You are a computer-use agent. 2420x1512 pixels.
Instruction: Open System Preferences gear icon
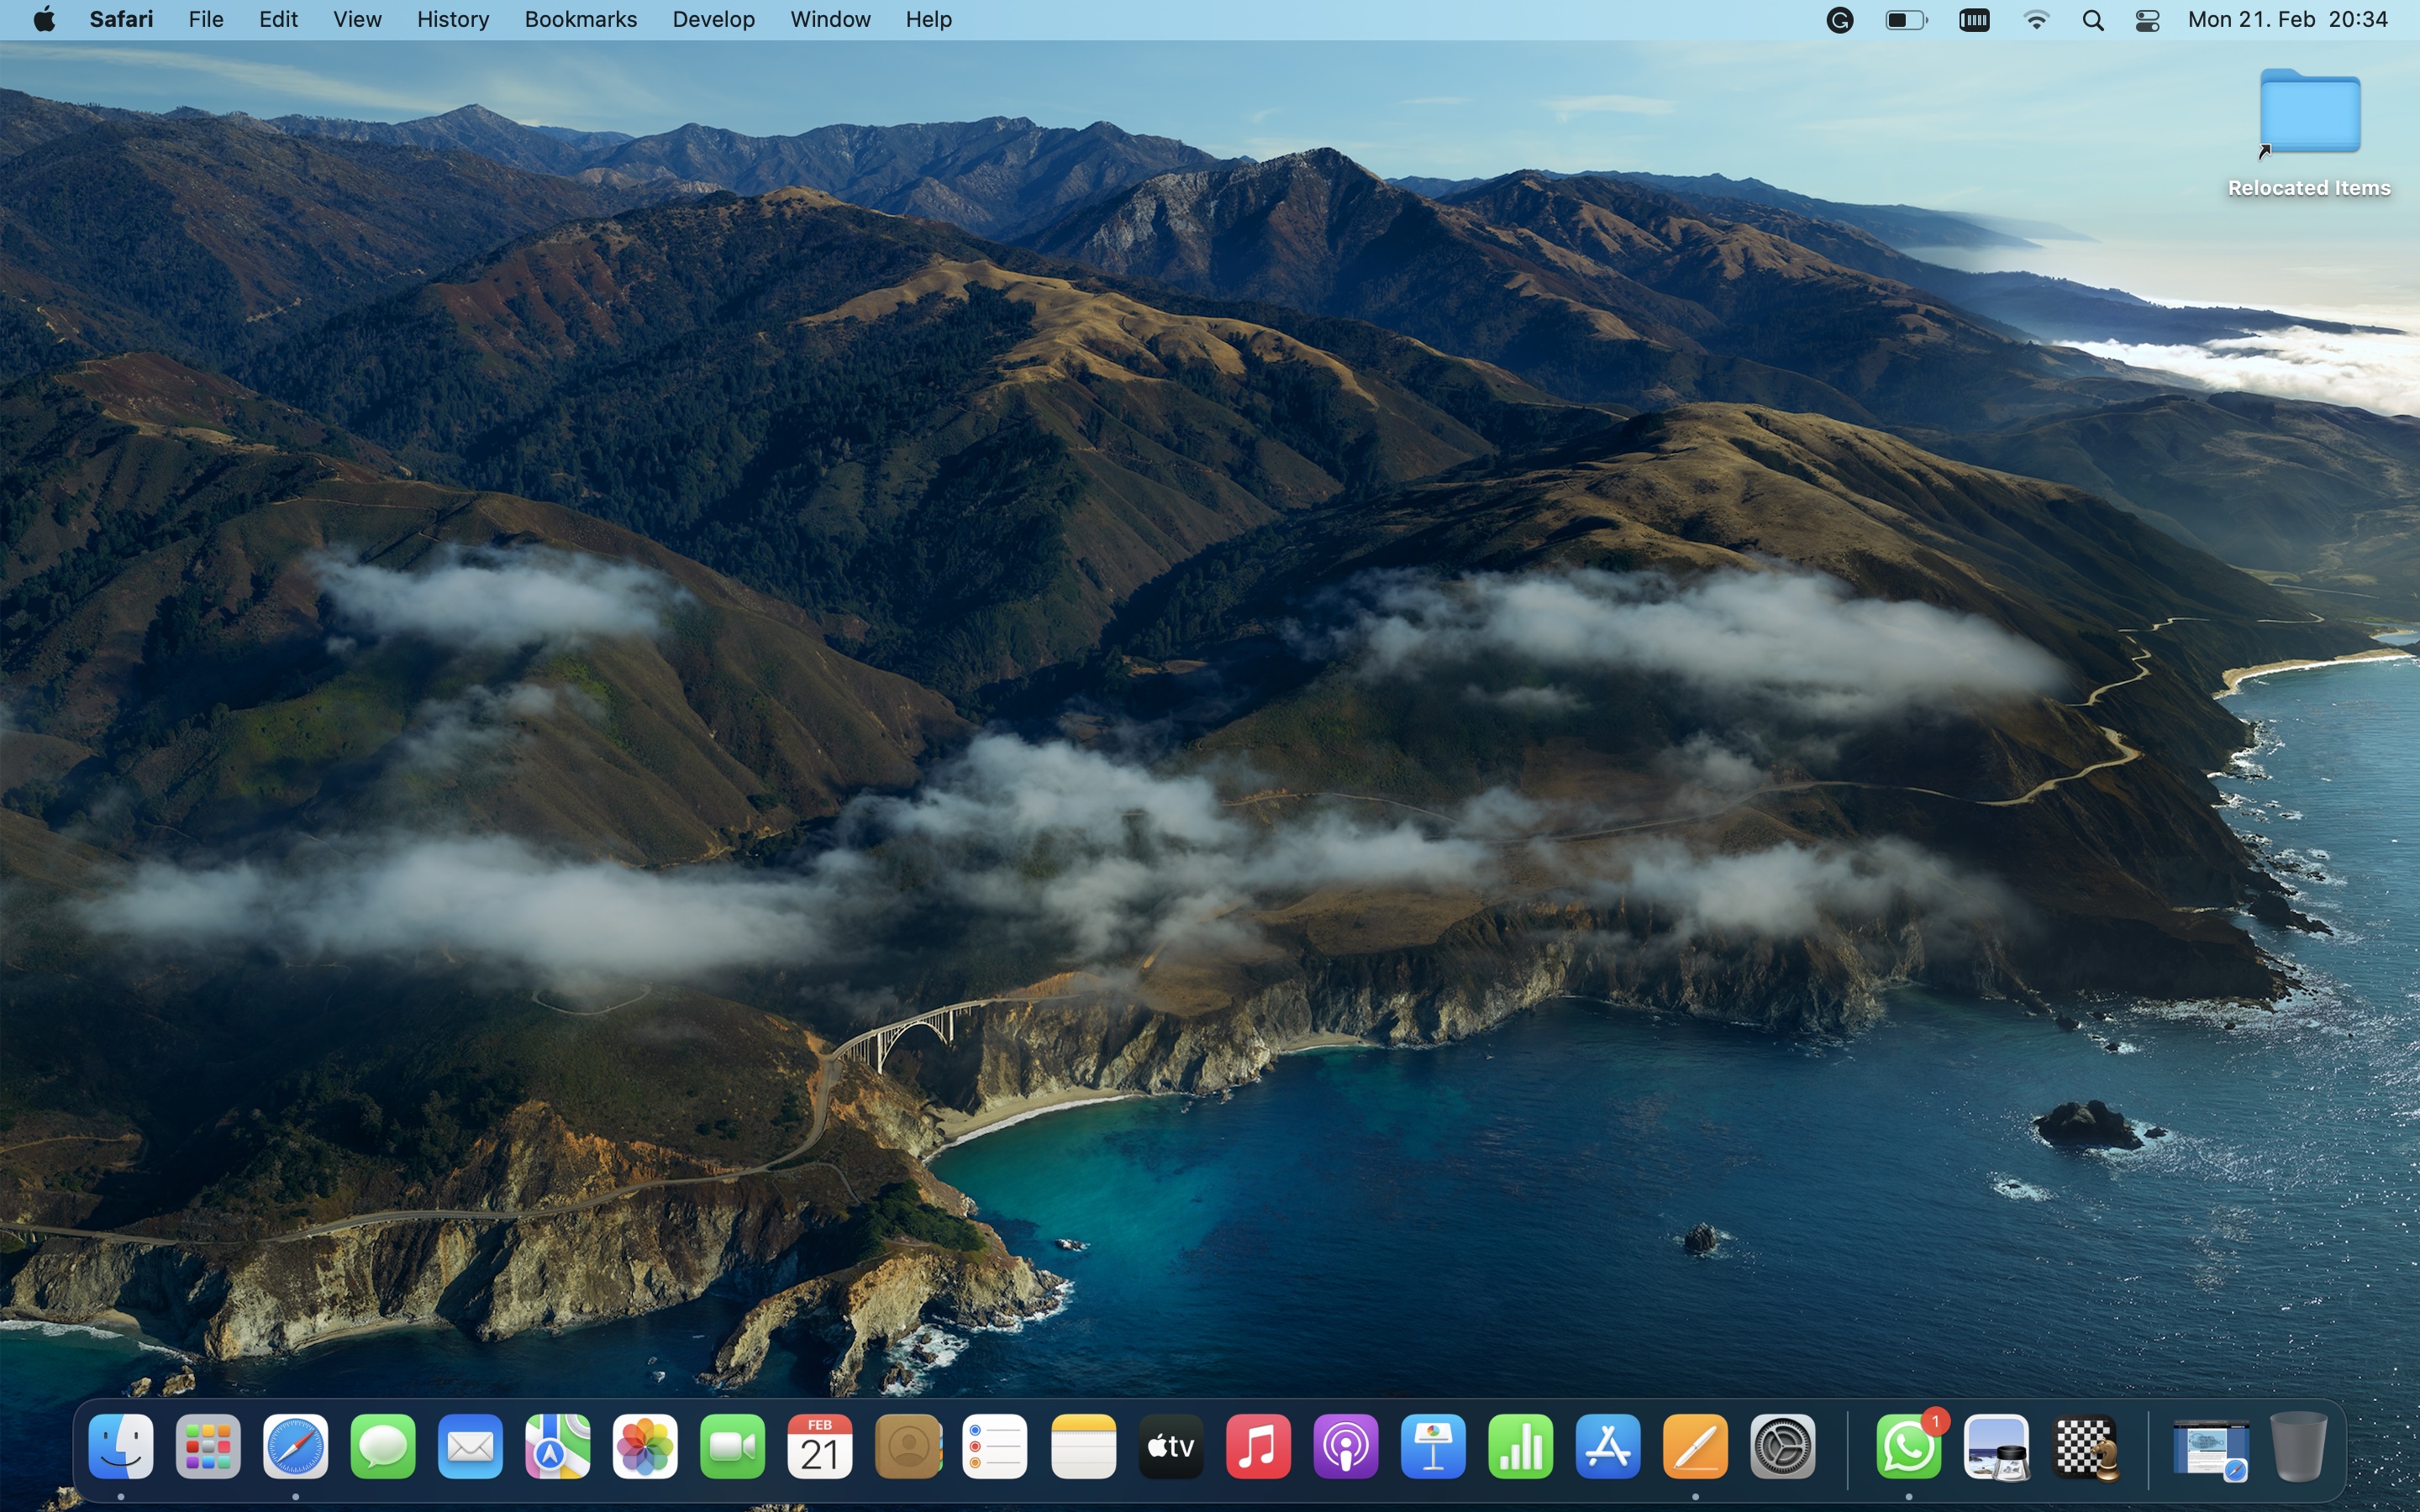pyautogui.click(x=1783, y=1446)
